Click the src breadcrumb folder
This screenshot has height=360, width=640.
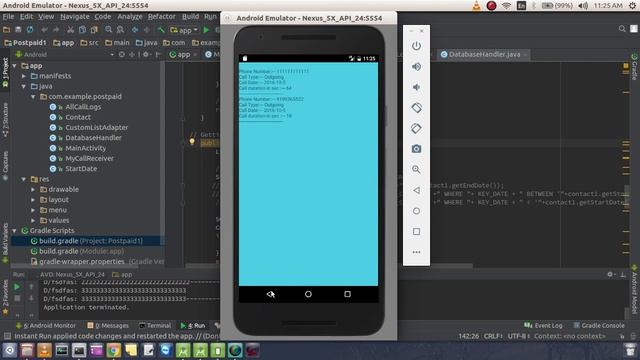click(89, 42)
